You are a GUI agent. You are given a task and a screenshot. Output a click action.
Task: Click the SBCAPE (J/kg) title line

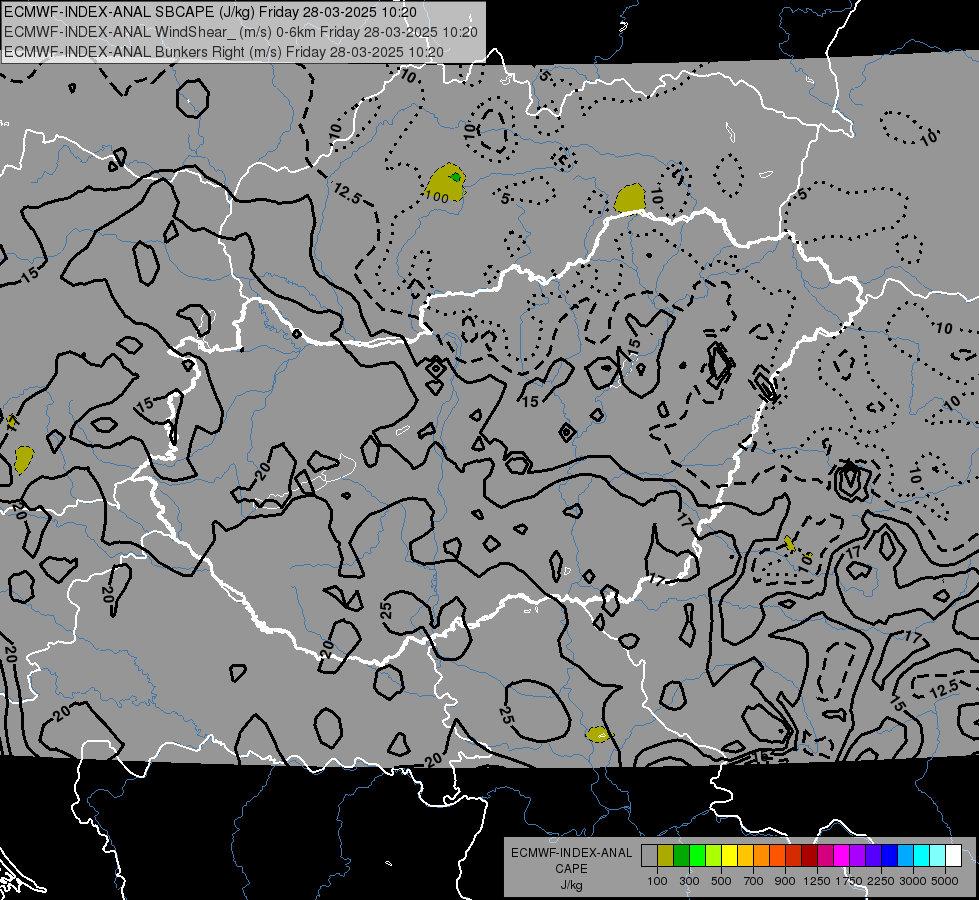pyautogui.click(x=210, y=12)
